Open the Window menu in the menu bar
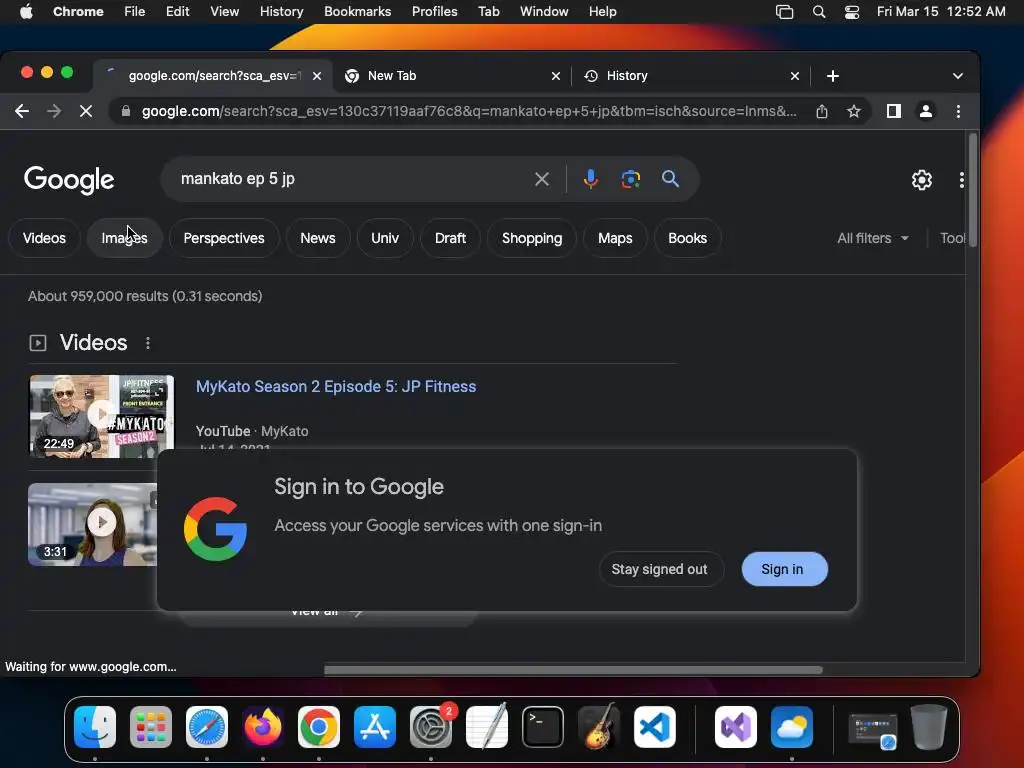The height and width of the screenshot is (768, 1024). pyautogui.click(x=544, y=12)
